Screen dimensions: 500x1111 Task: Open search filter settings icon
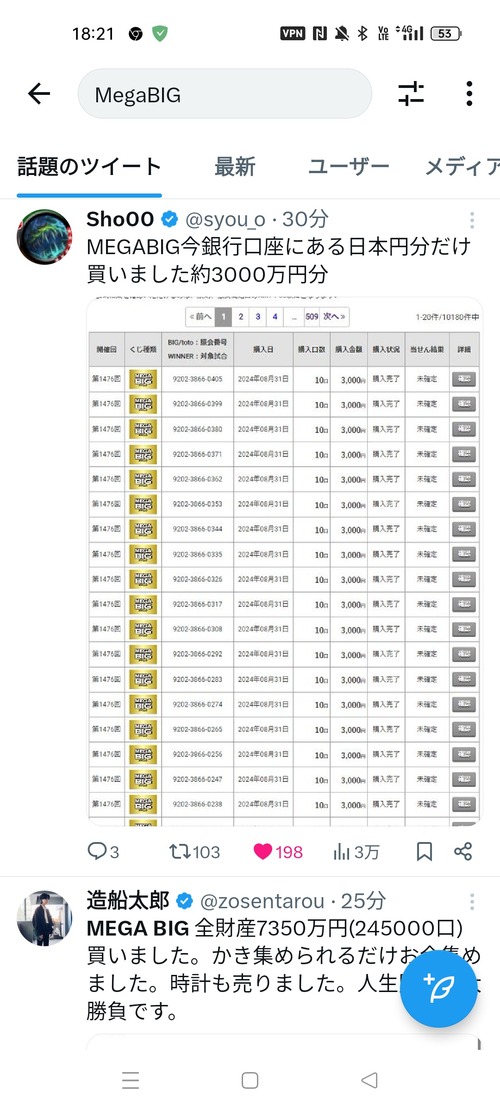[411, 94]
